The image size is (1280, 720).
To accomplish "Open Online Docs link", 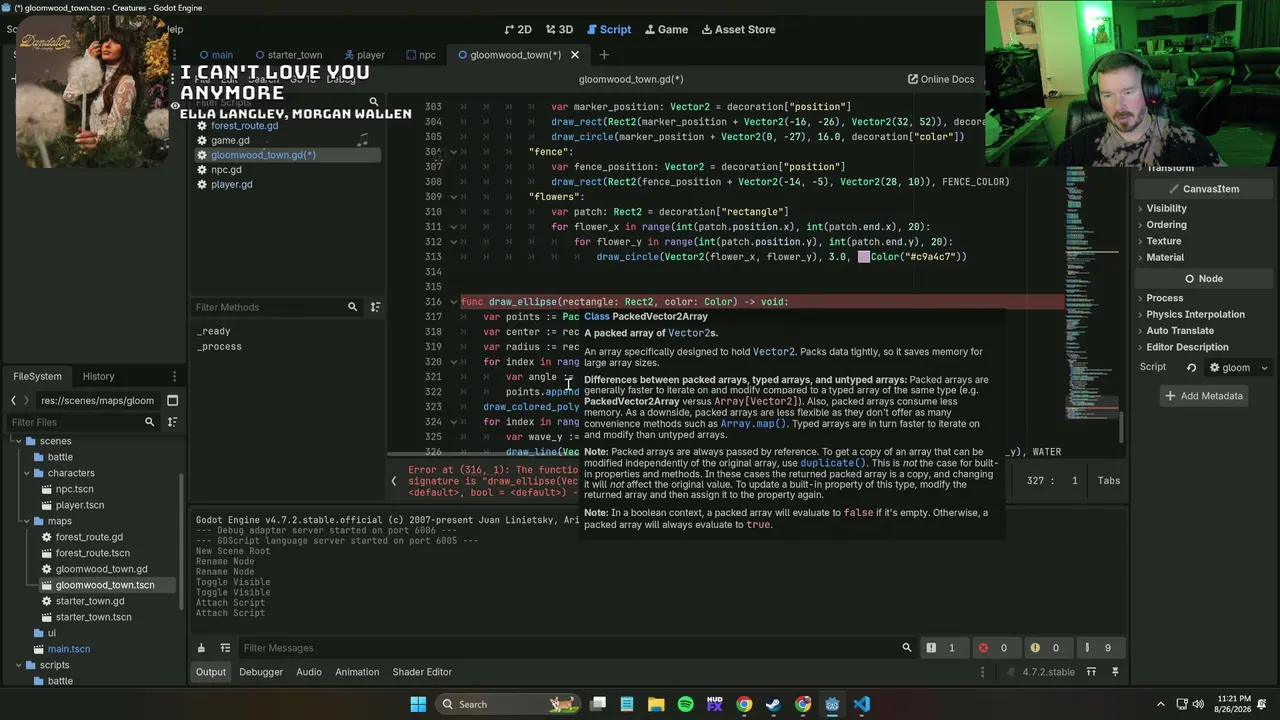I will click(x=940, y=79).
